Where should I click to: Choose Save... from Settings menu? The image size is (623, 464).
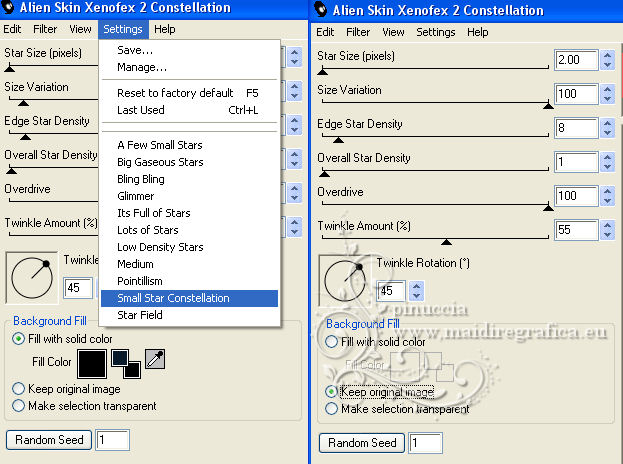(190, 50)
